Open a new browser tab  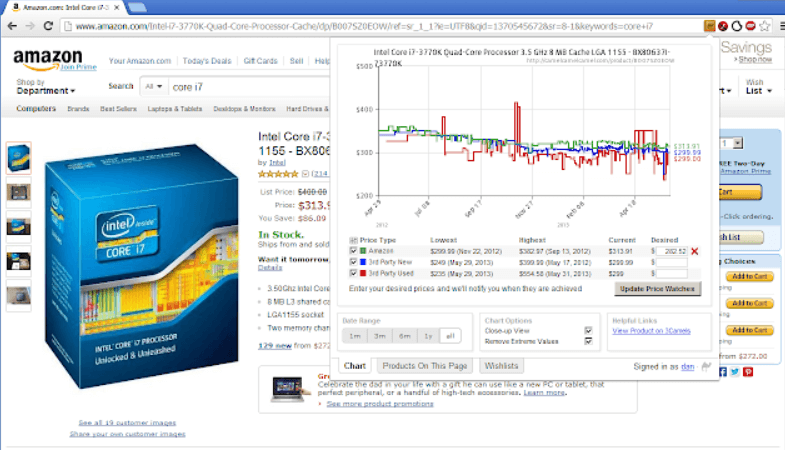point(137,7)
